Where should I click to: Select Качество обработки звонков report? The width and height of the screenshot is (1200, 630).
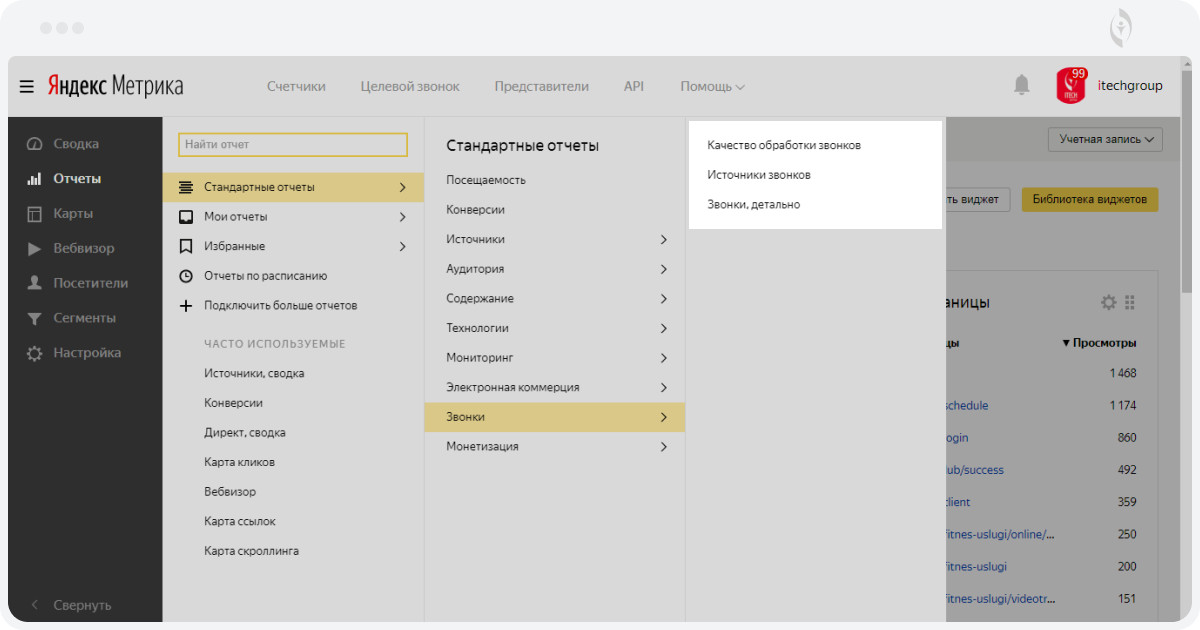pyautogui.click(x=784, y=146)
